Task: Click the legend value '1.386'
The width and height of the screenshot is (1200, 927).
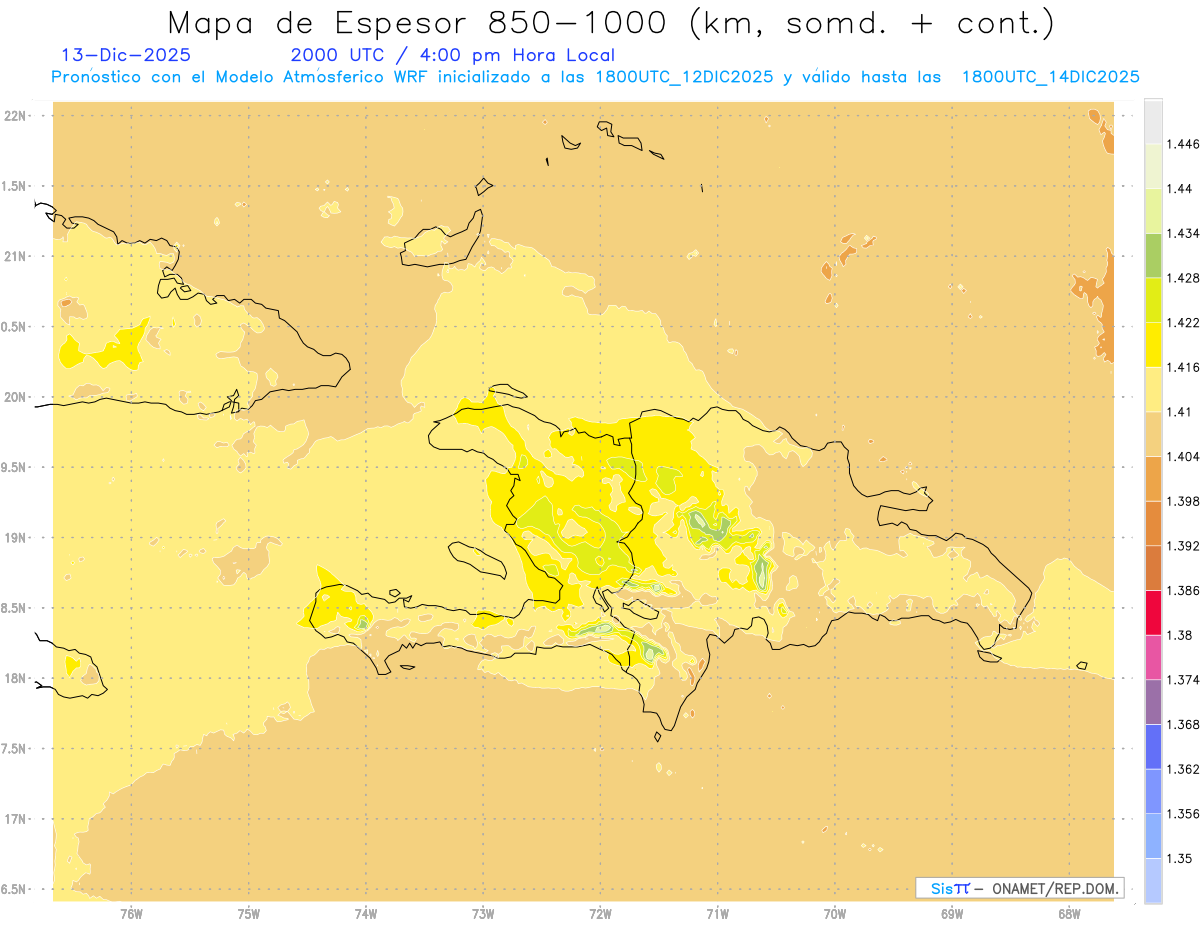Action: pos(1182,590)
